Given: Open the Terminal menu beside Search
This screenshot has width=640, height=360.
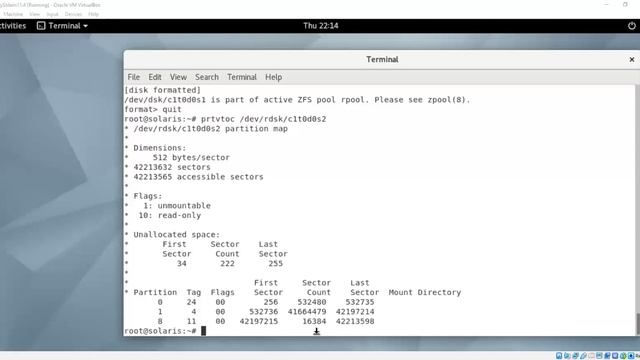Looking at the screenshot, I should [242, 77].
